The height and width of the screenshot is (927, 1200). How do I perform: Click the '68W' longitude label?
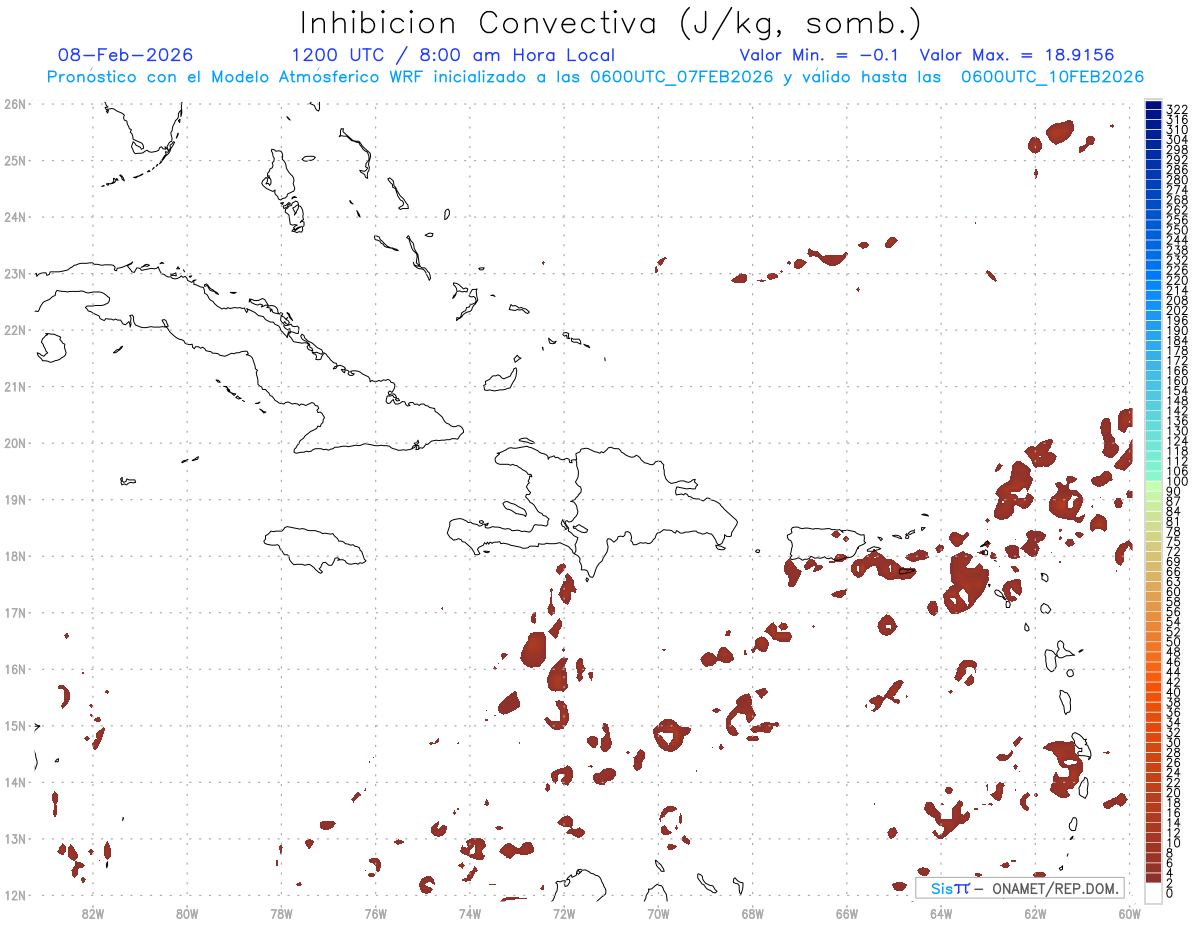click(x=753, y=913)
